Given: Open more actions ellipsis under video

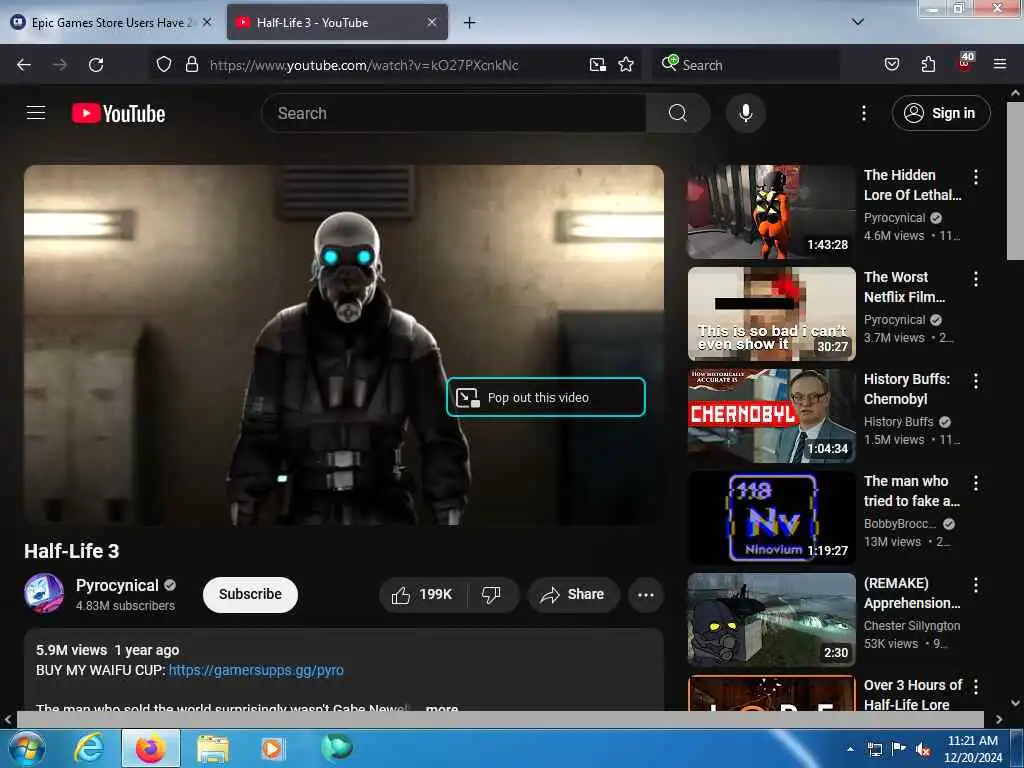Looking at the screenshot, I should pyautogui.click(x=646, y=594).
